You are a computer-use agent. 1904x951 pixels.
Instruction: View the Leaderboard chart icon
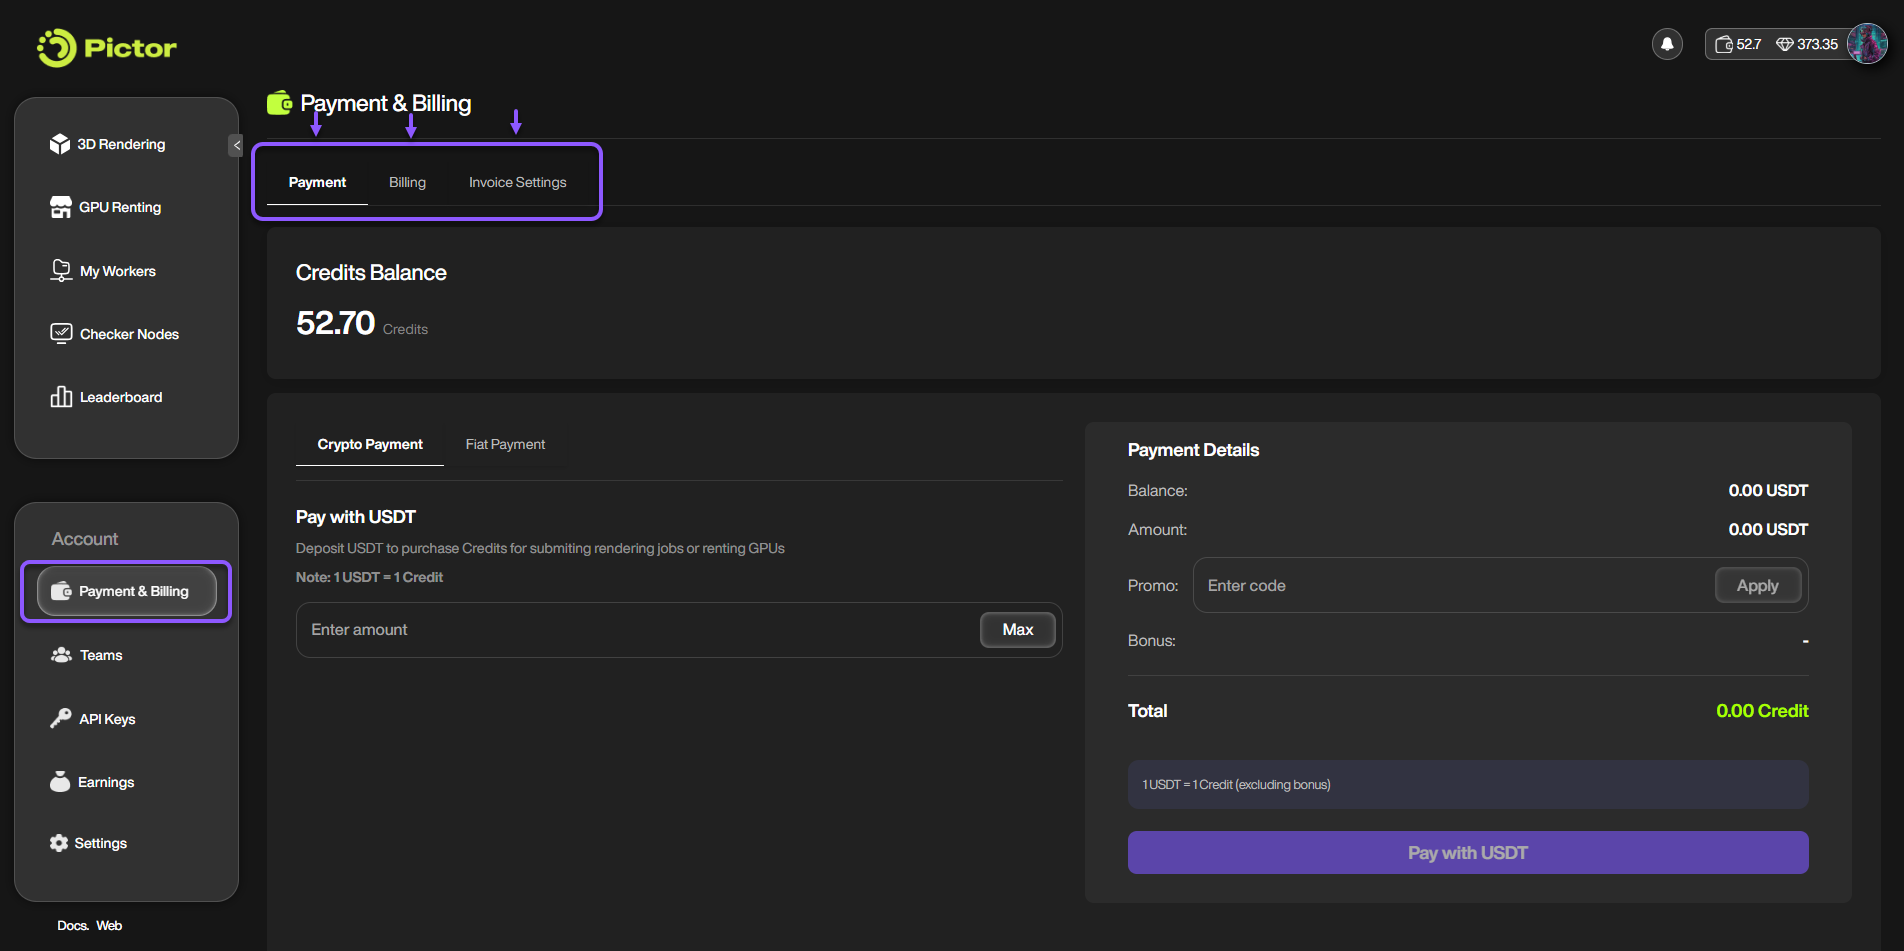coord(61,397)
